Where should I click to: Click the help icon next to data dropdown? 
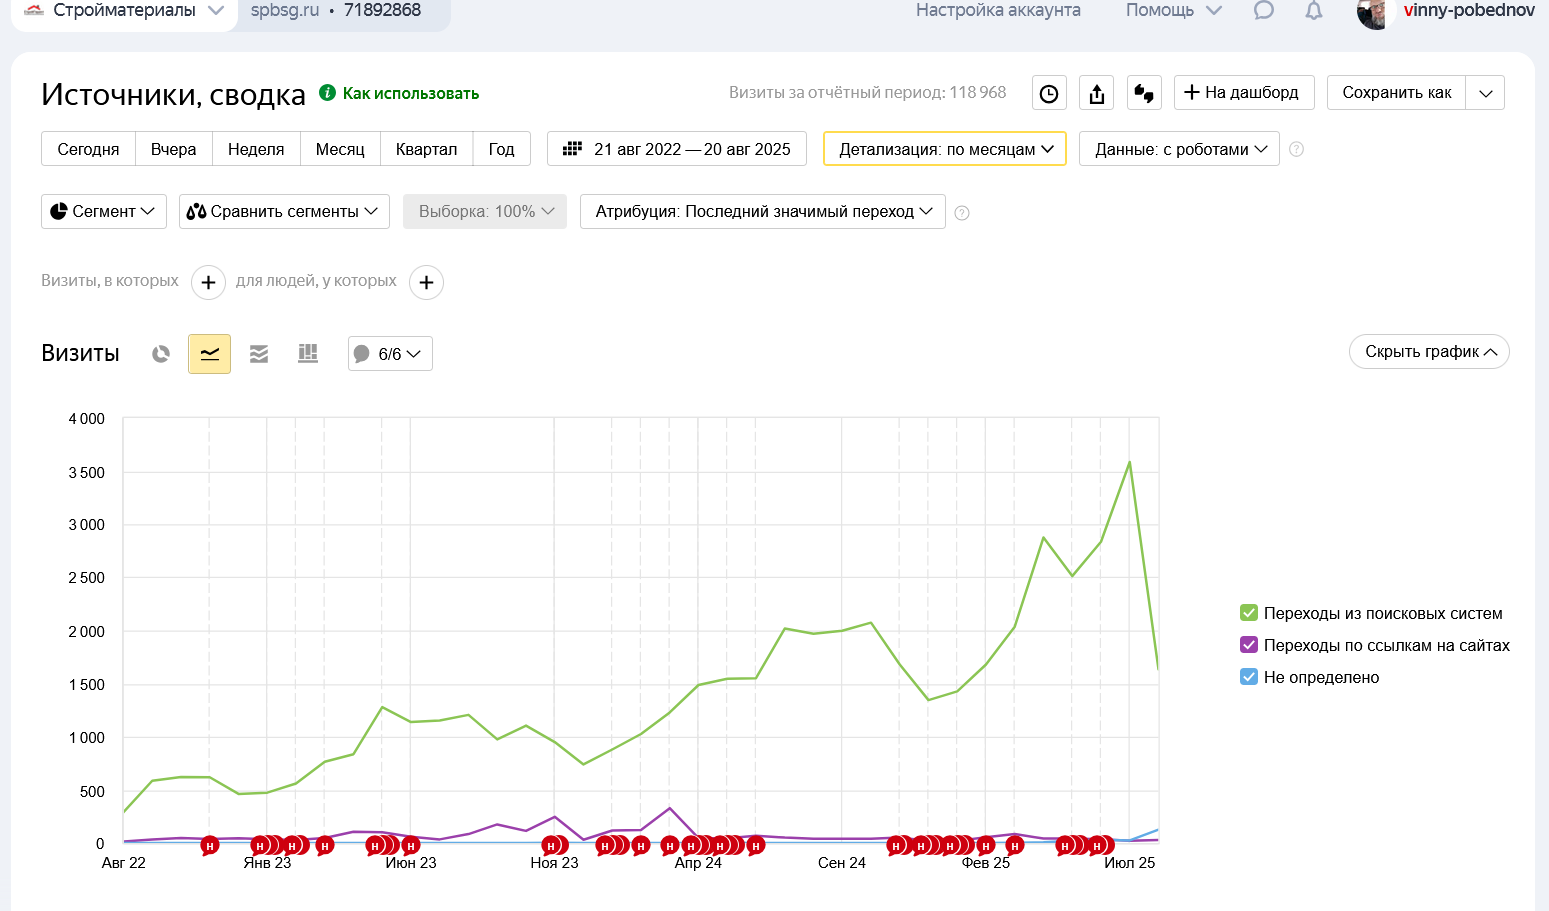coord(1296,150)
